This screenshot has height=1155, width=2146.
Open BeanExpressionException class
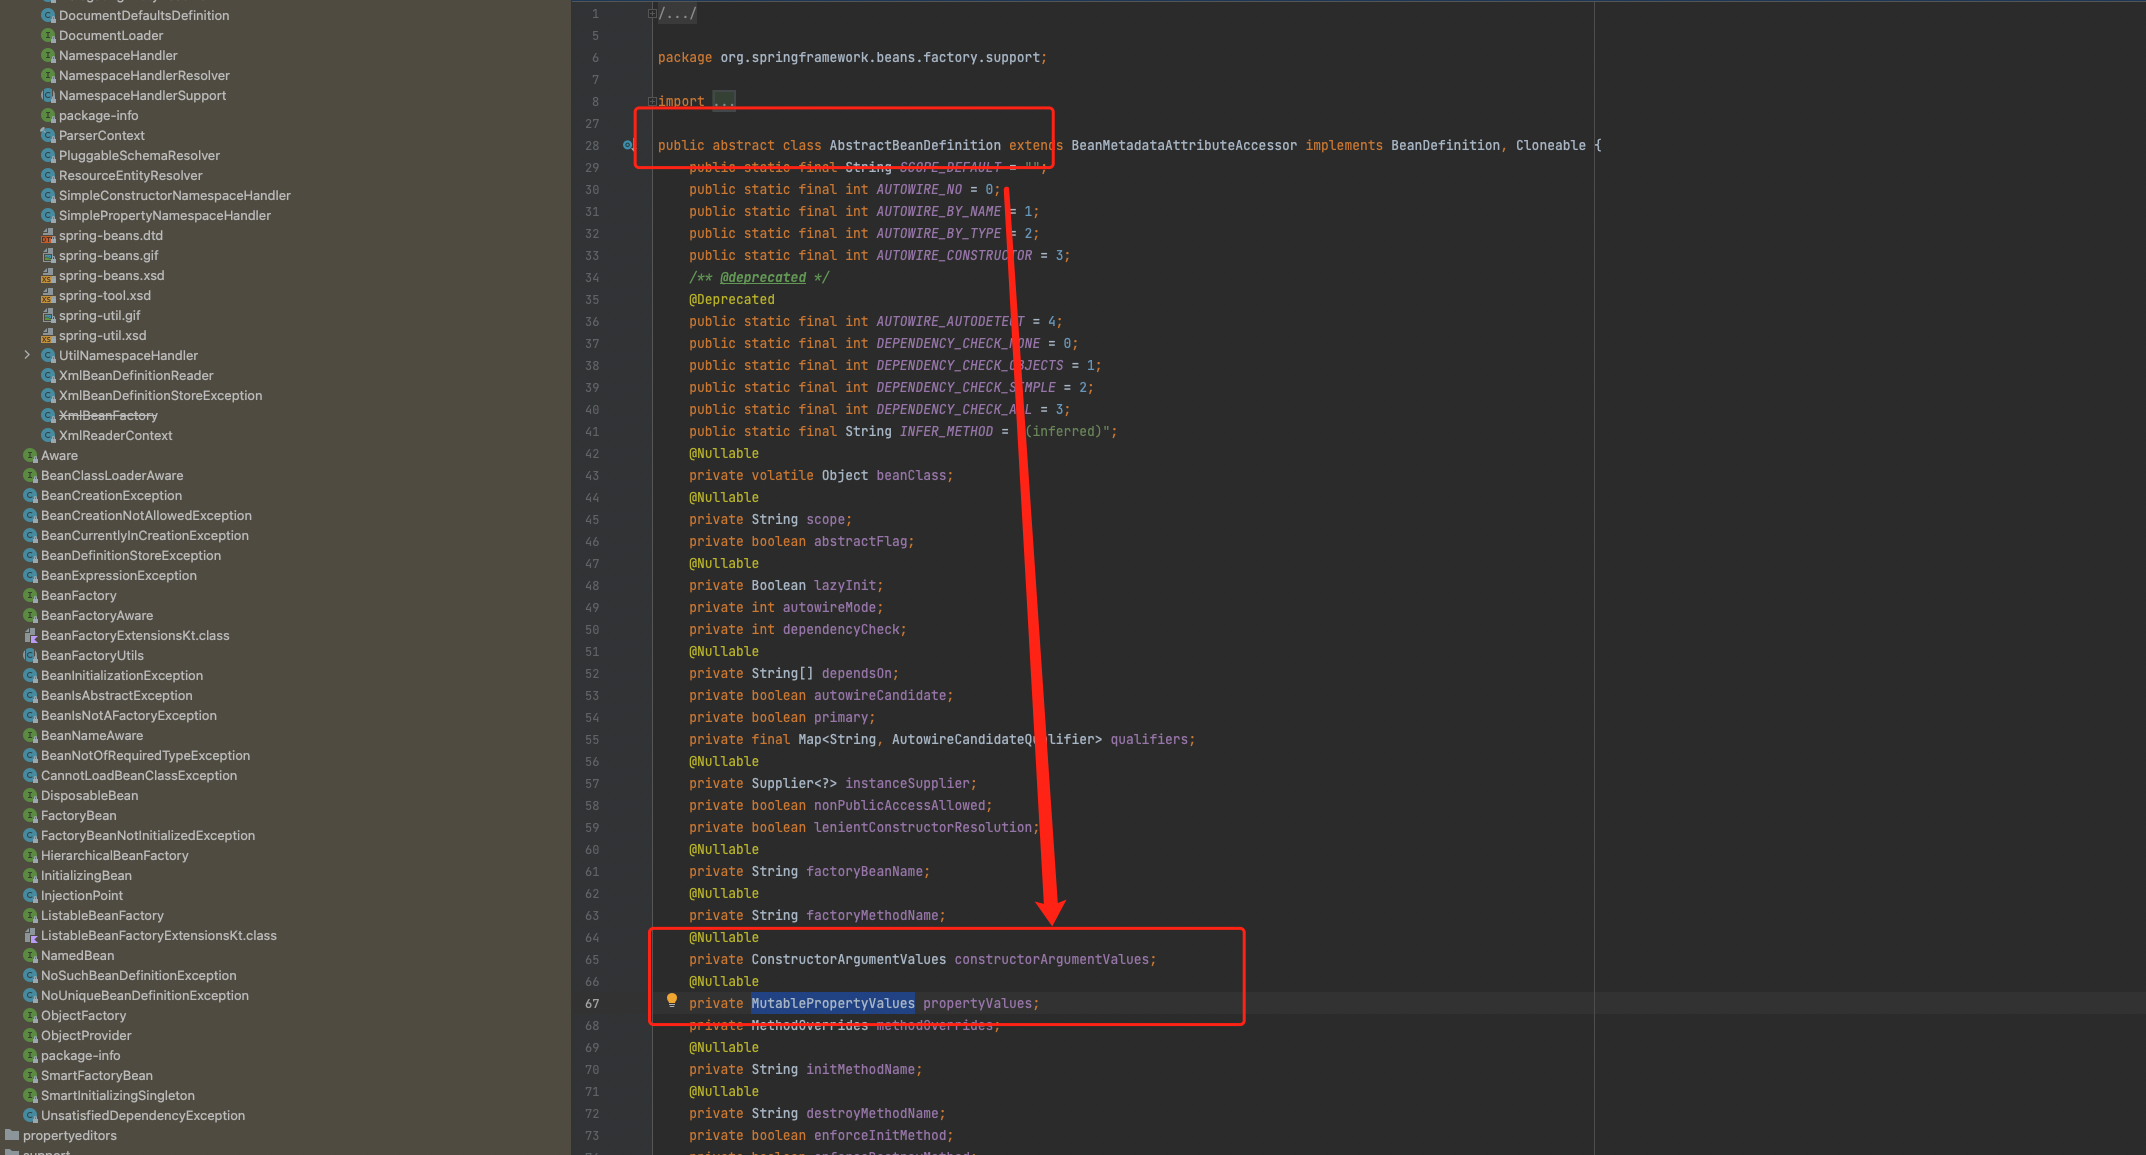coord(119,575)
